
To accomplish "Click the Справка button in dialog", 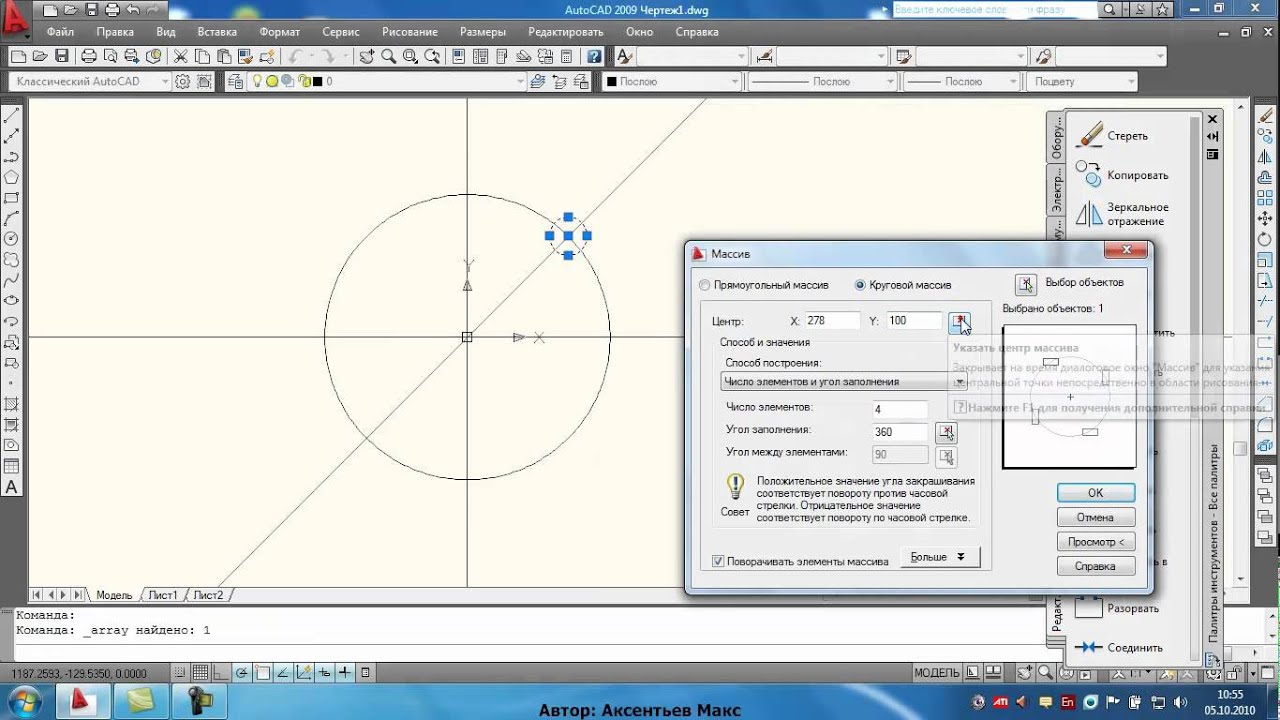I will pos(1095,566).
